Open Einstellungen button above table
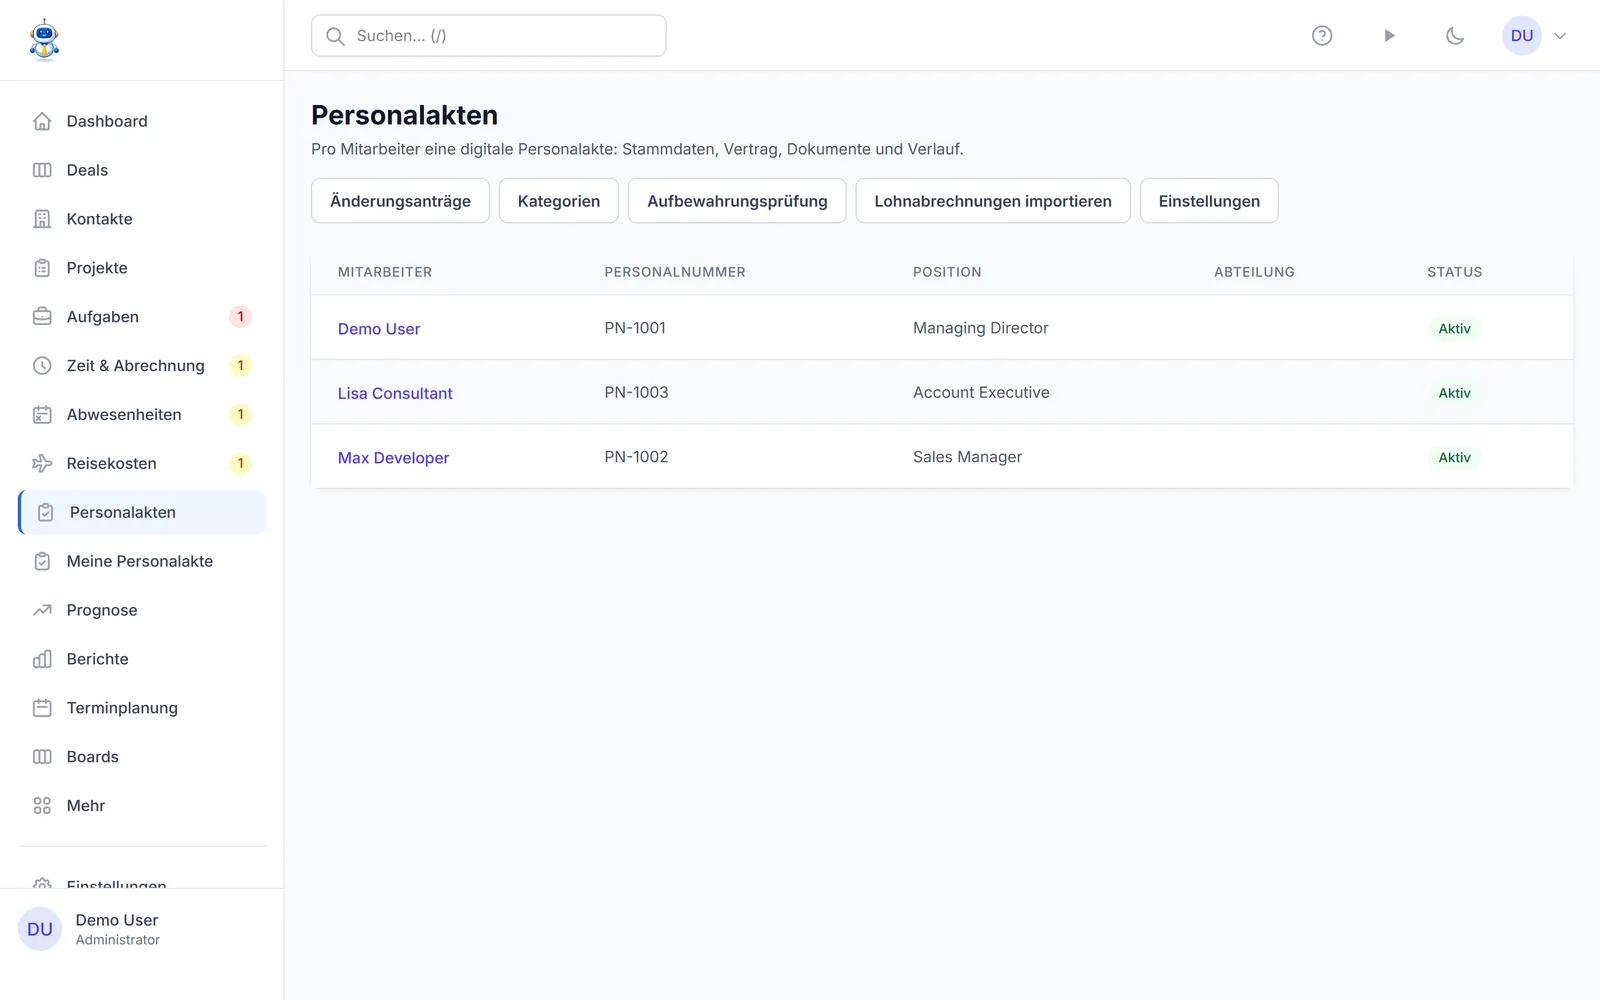1600x1000 pixels. tap(1209, 201)
